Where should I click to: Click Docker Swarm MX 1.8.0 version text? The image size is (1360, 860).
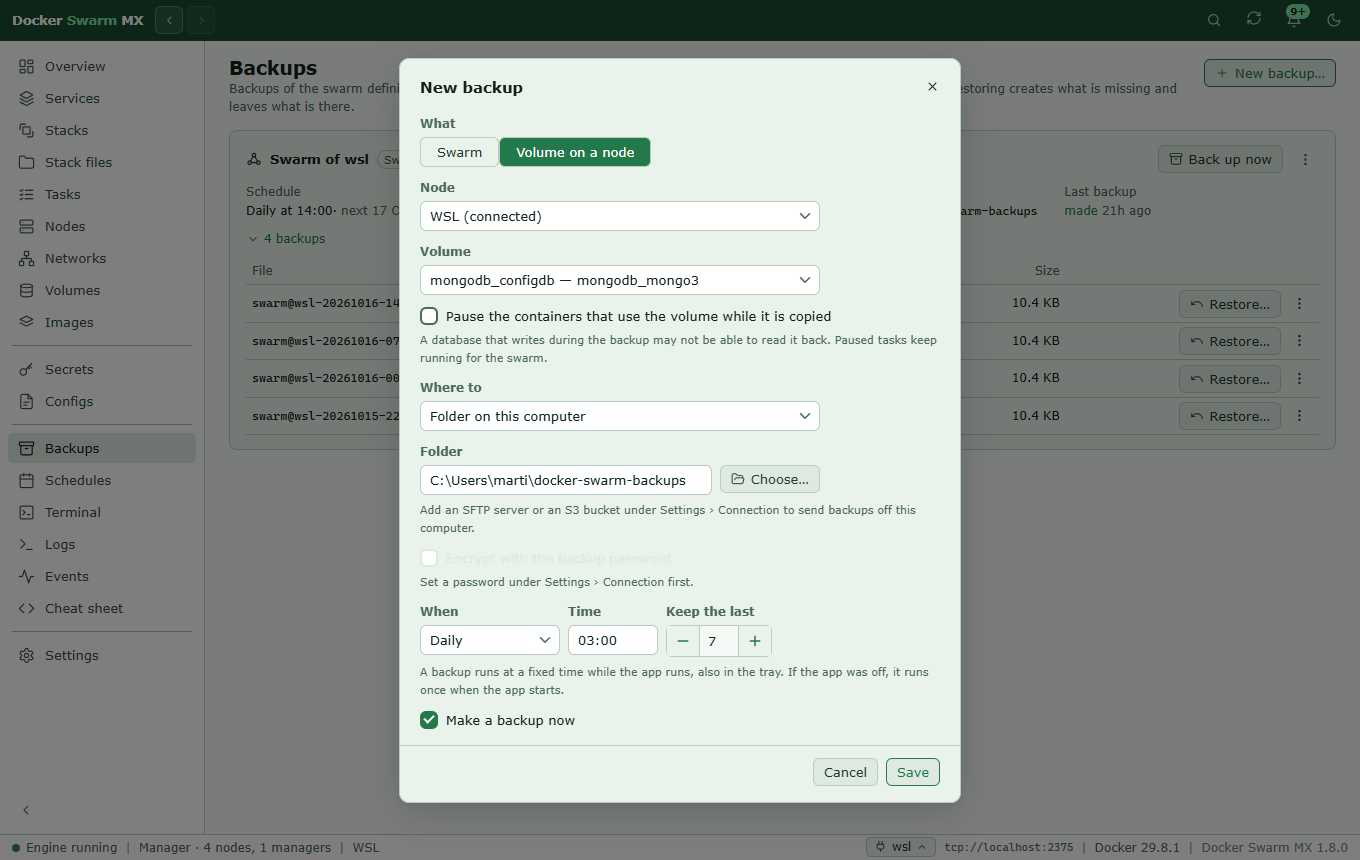pyautogui.click(x=1275, y=847)
